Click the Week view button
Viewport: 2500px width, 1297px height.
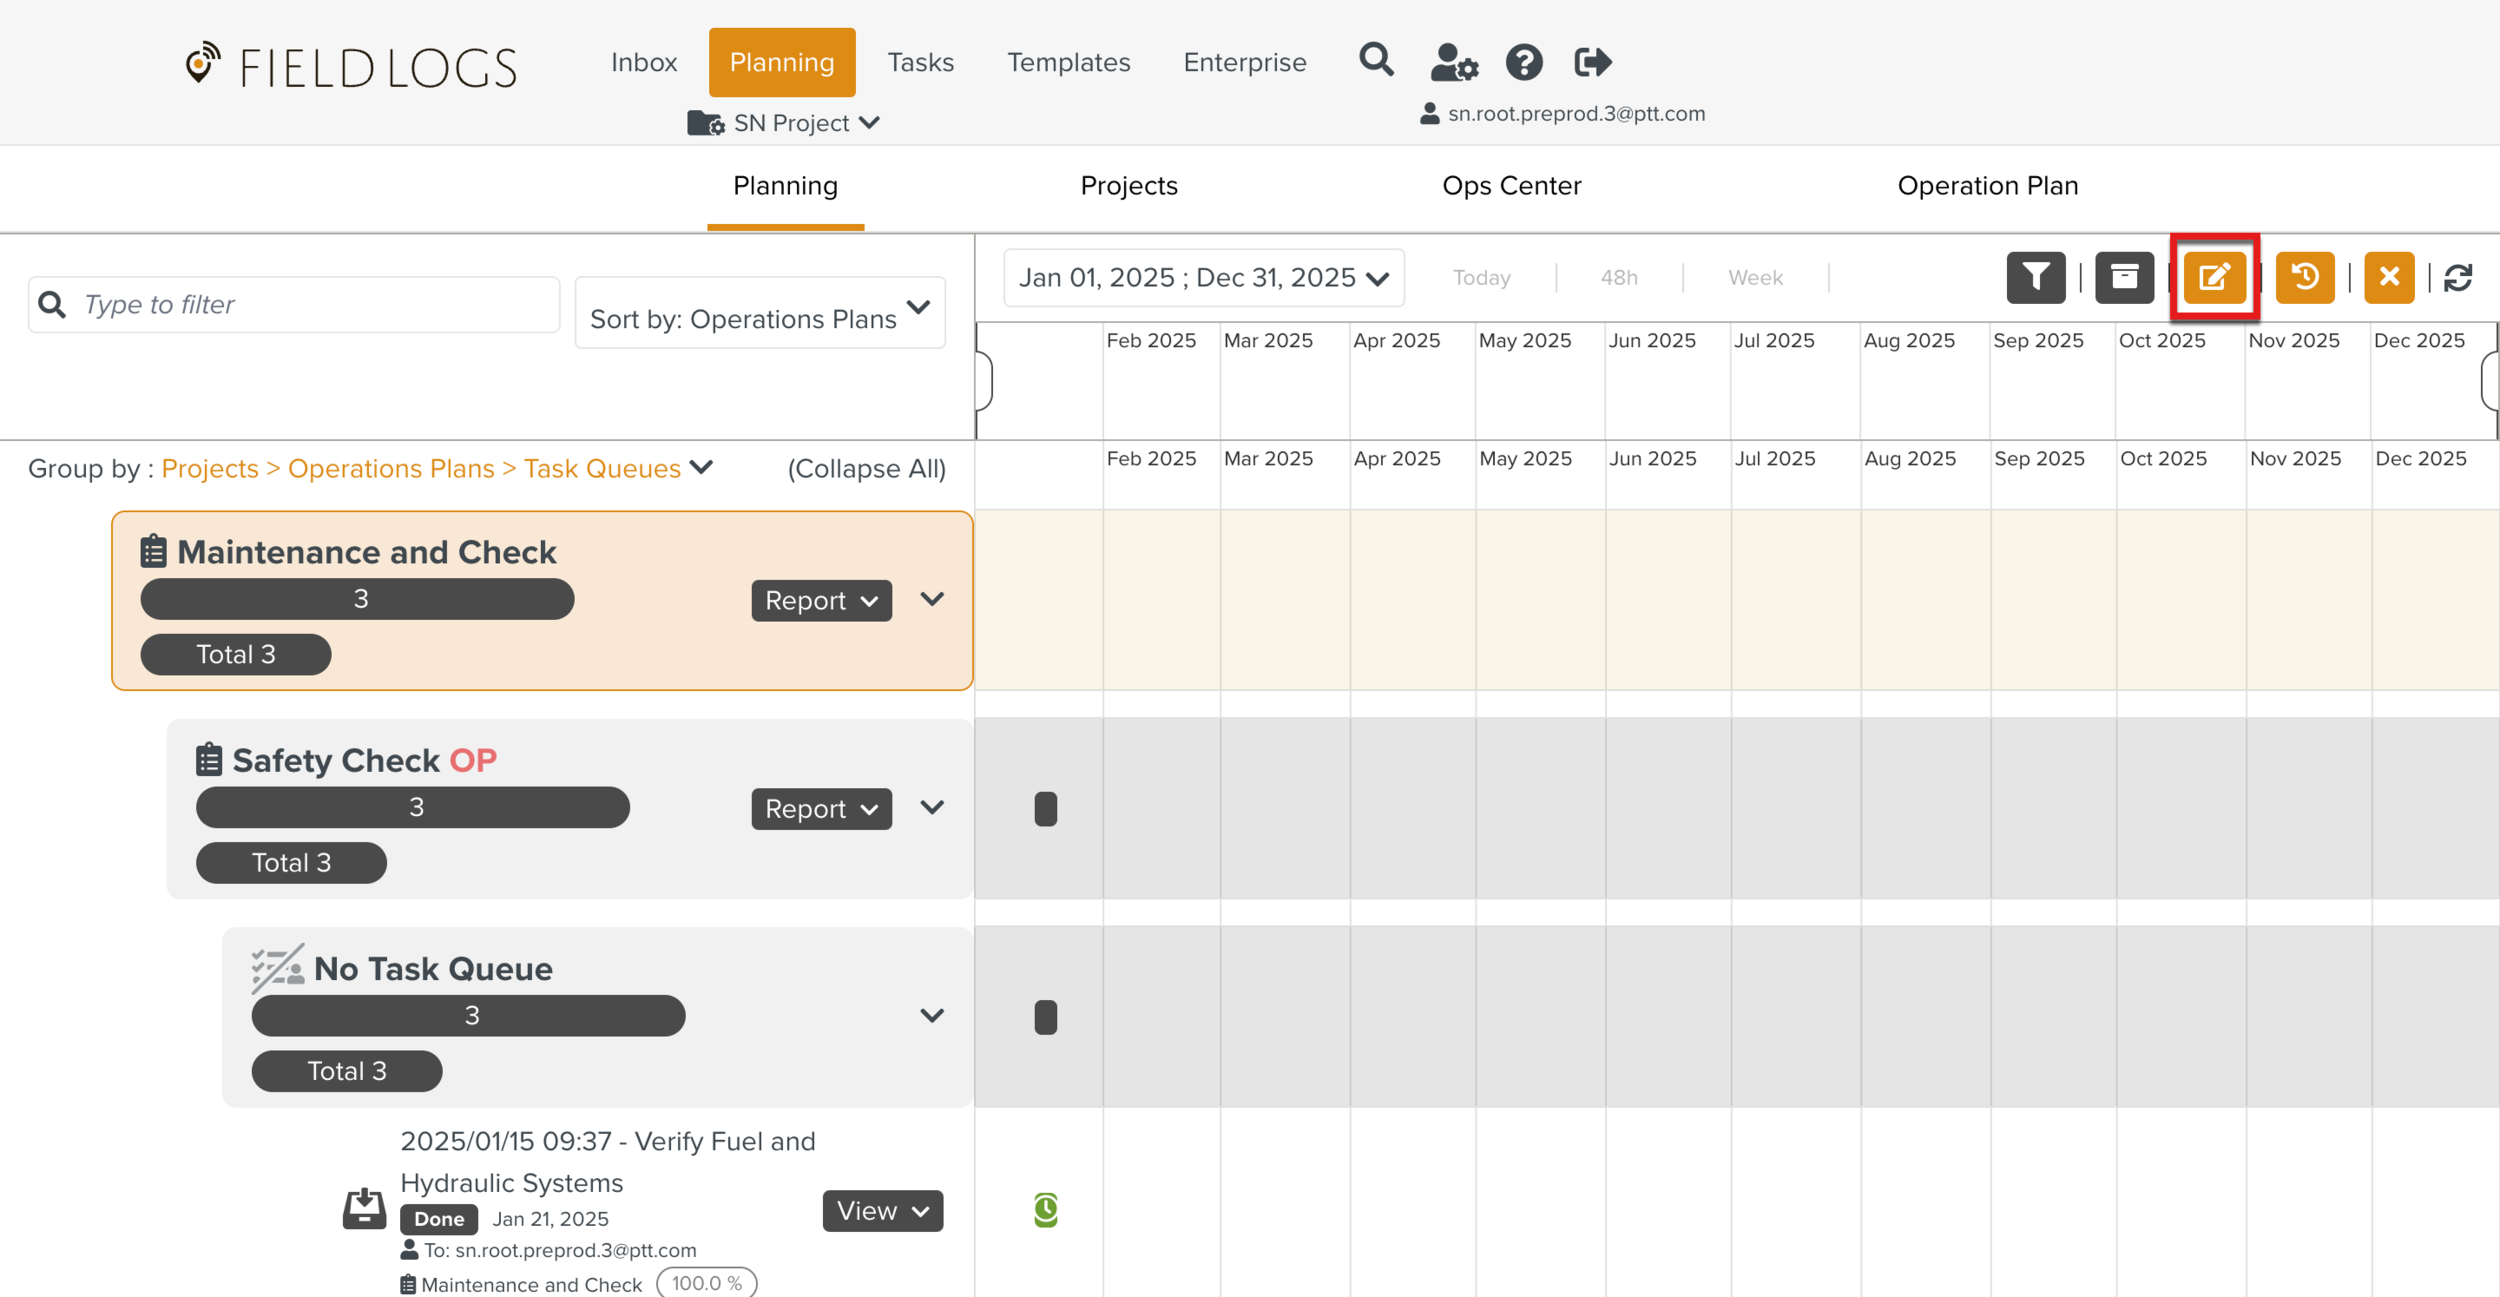[x=1755, y=278]
